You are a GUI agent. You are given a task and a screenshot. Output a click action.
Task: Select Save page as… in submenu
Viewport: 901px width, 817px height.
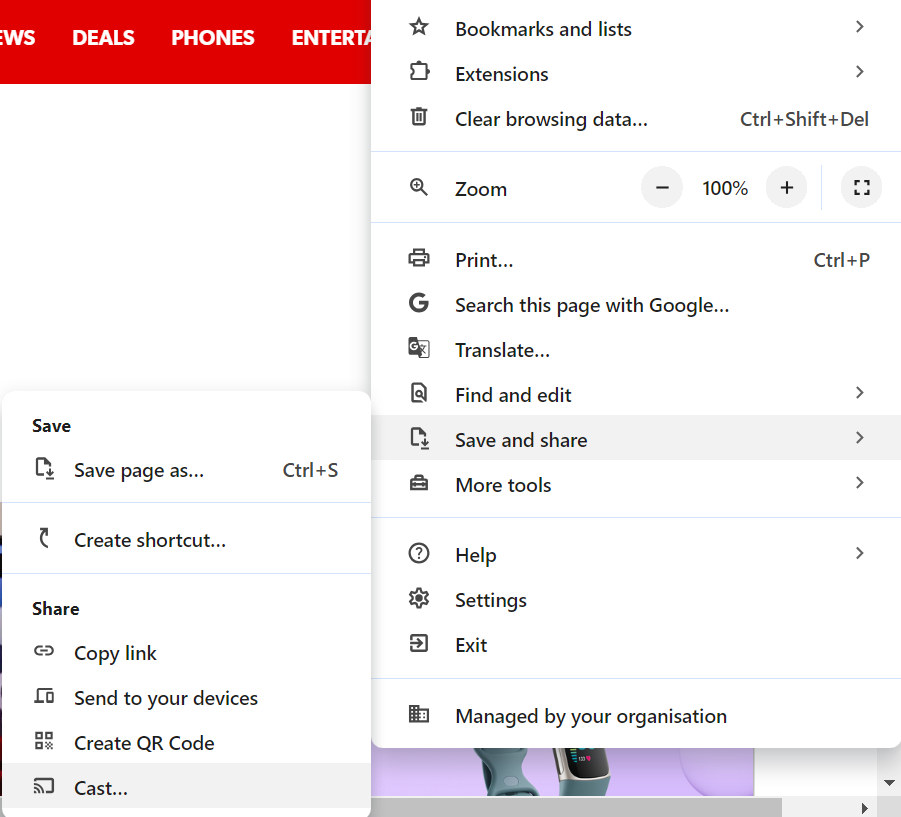(187, 469)
